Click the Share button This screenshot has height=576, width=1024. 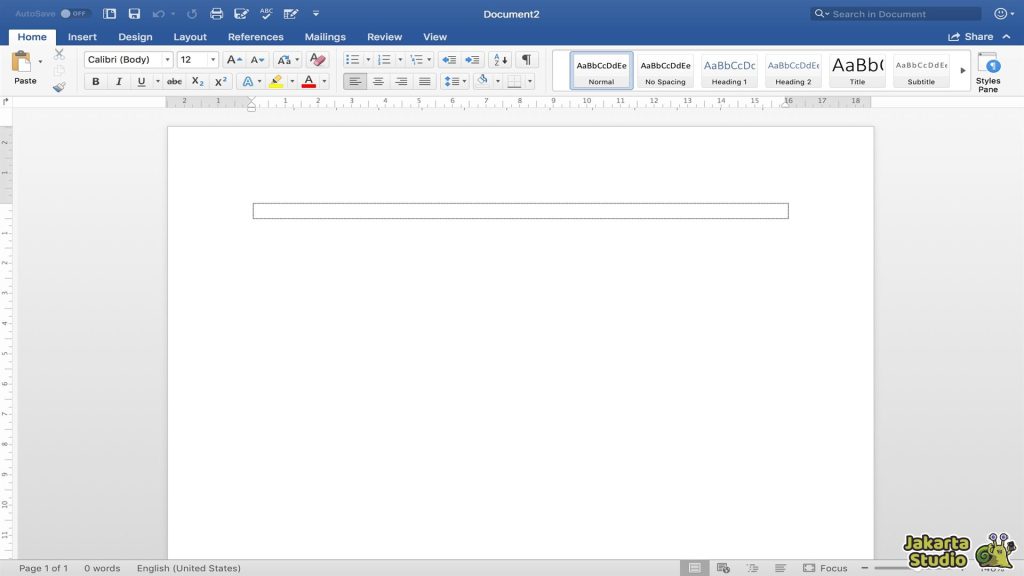click(x=970, y=37)
